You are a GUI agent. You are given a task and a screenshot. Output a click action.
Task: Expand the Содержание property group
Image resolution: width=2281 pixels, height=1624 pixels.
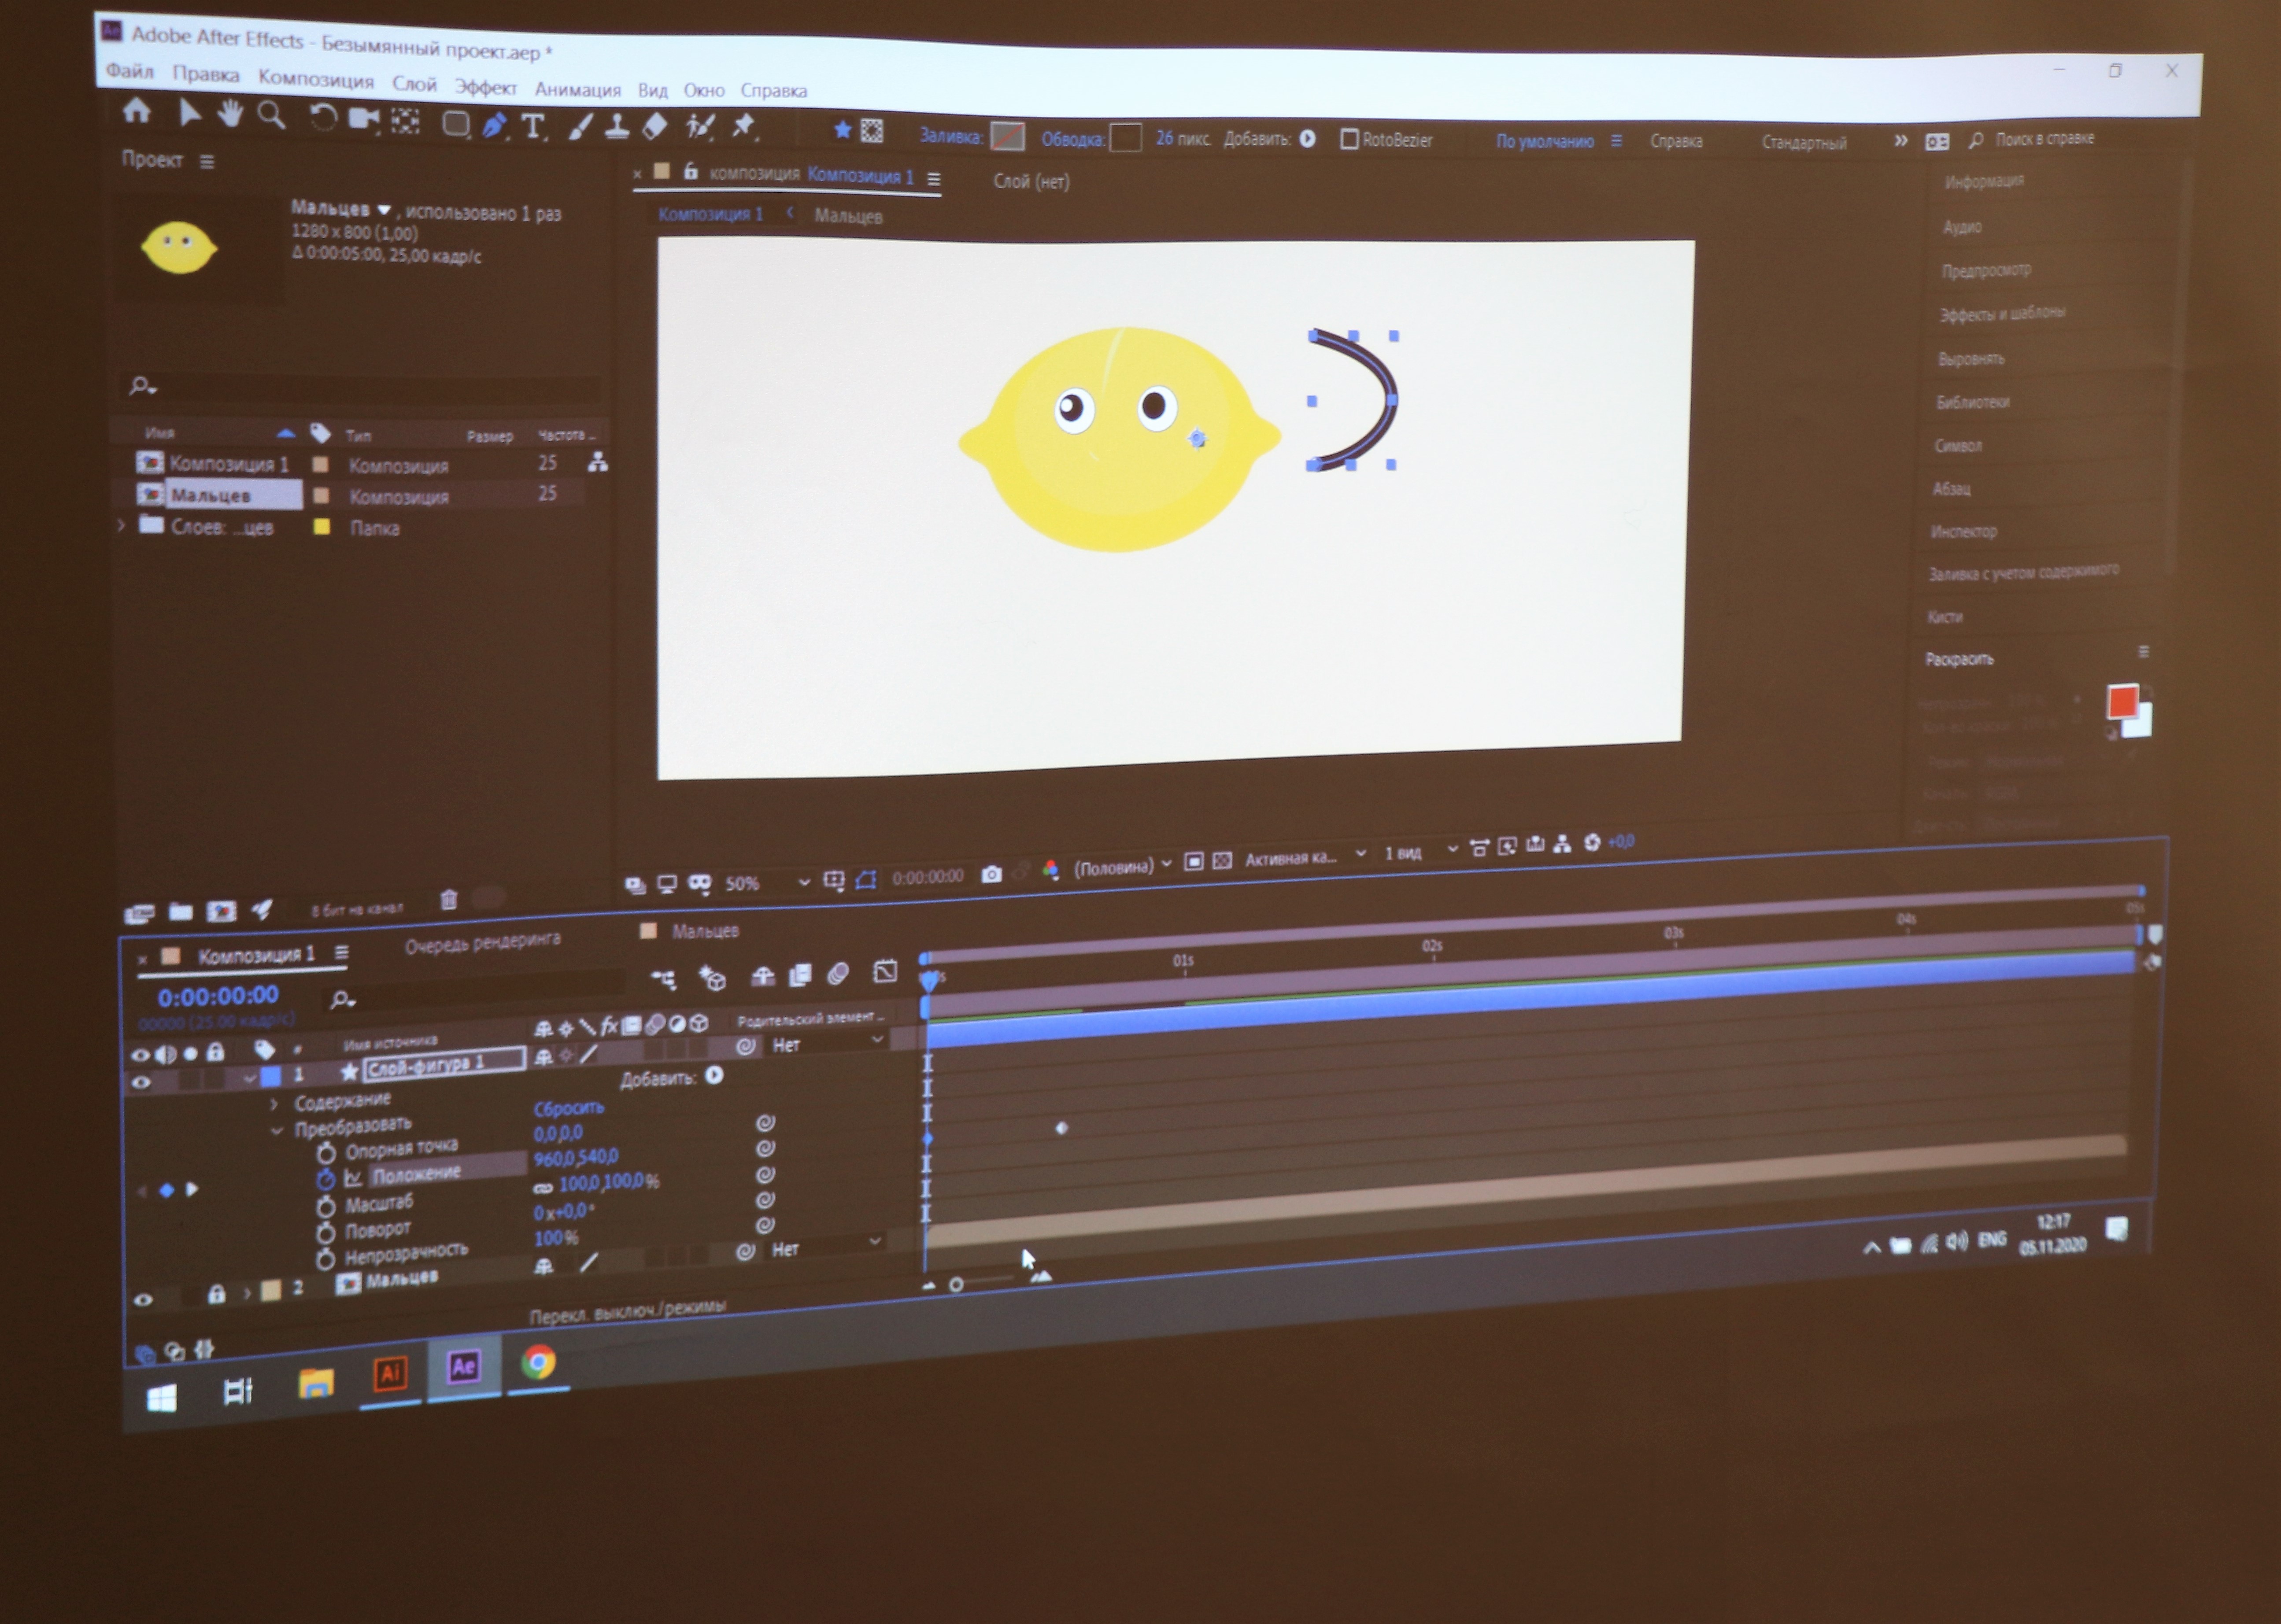274,1104
